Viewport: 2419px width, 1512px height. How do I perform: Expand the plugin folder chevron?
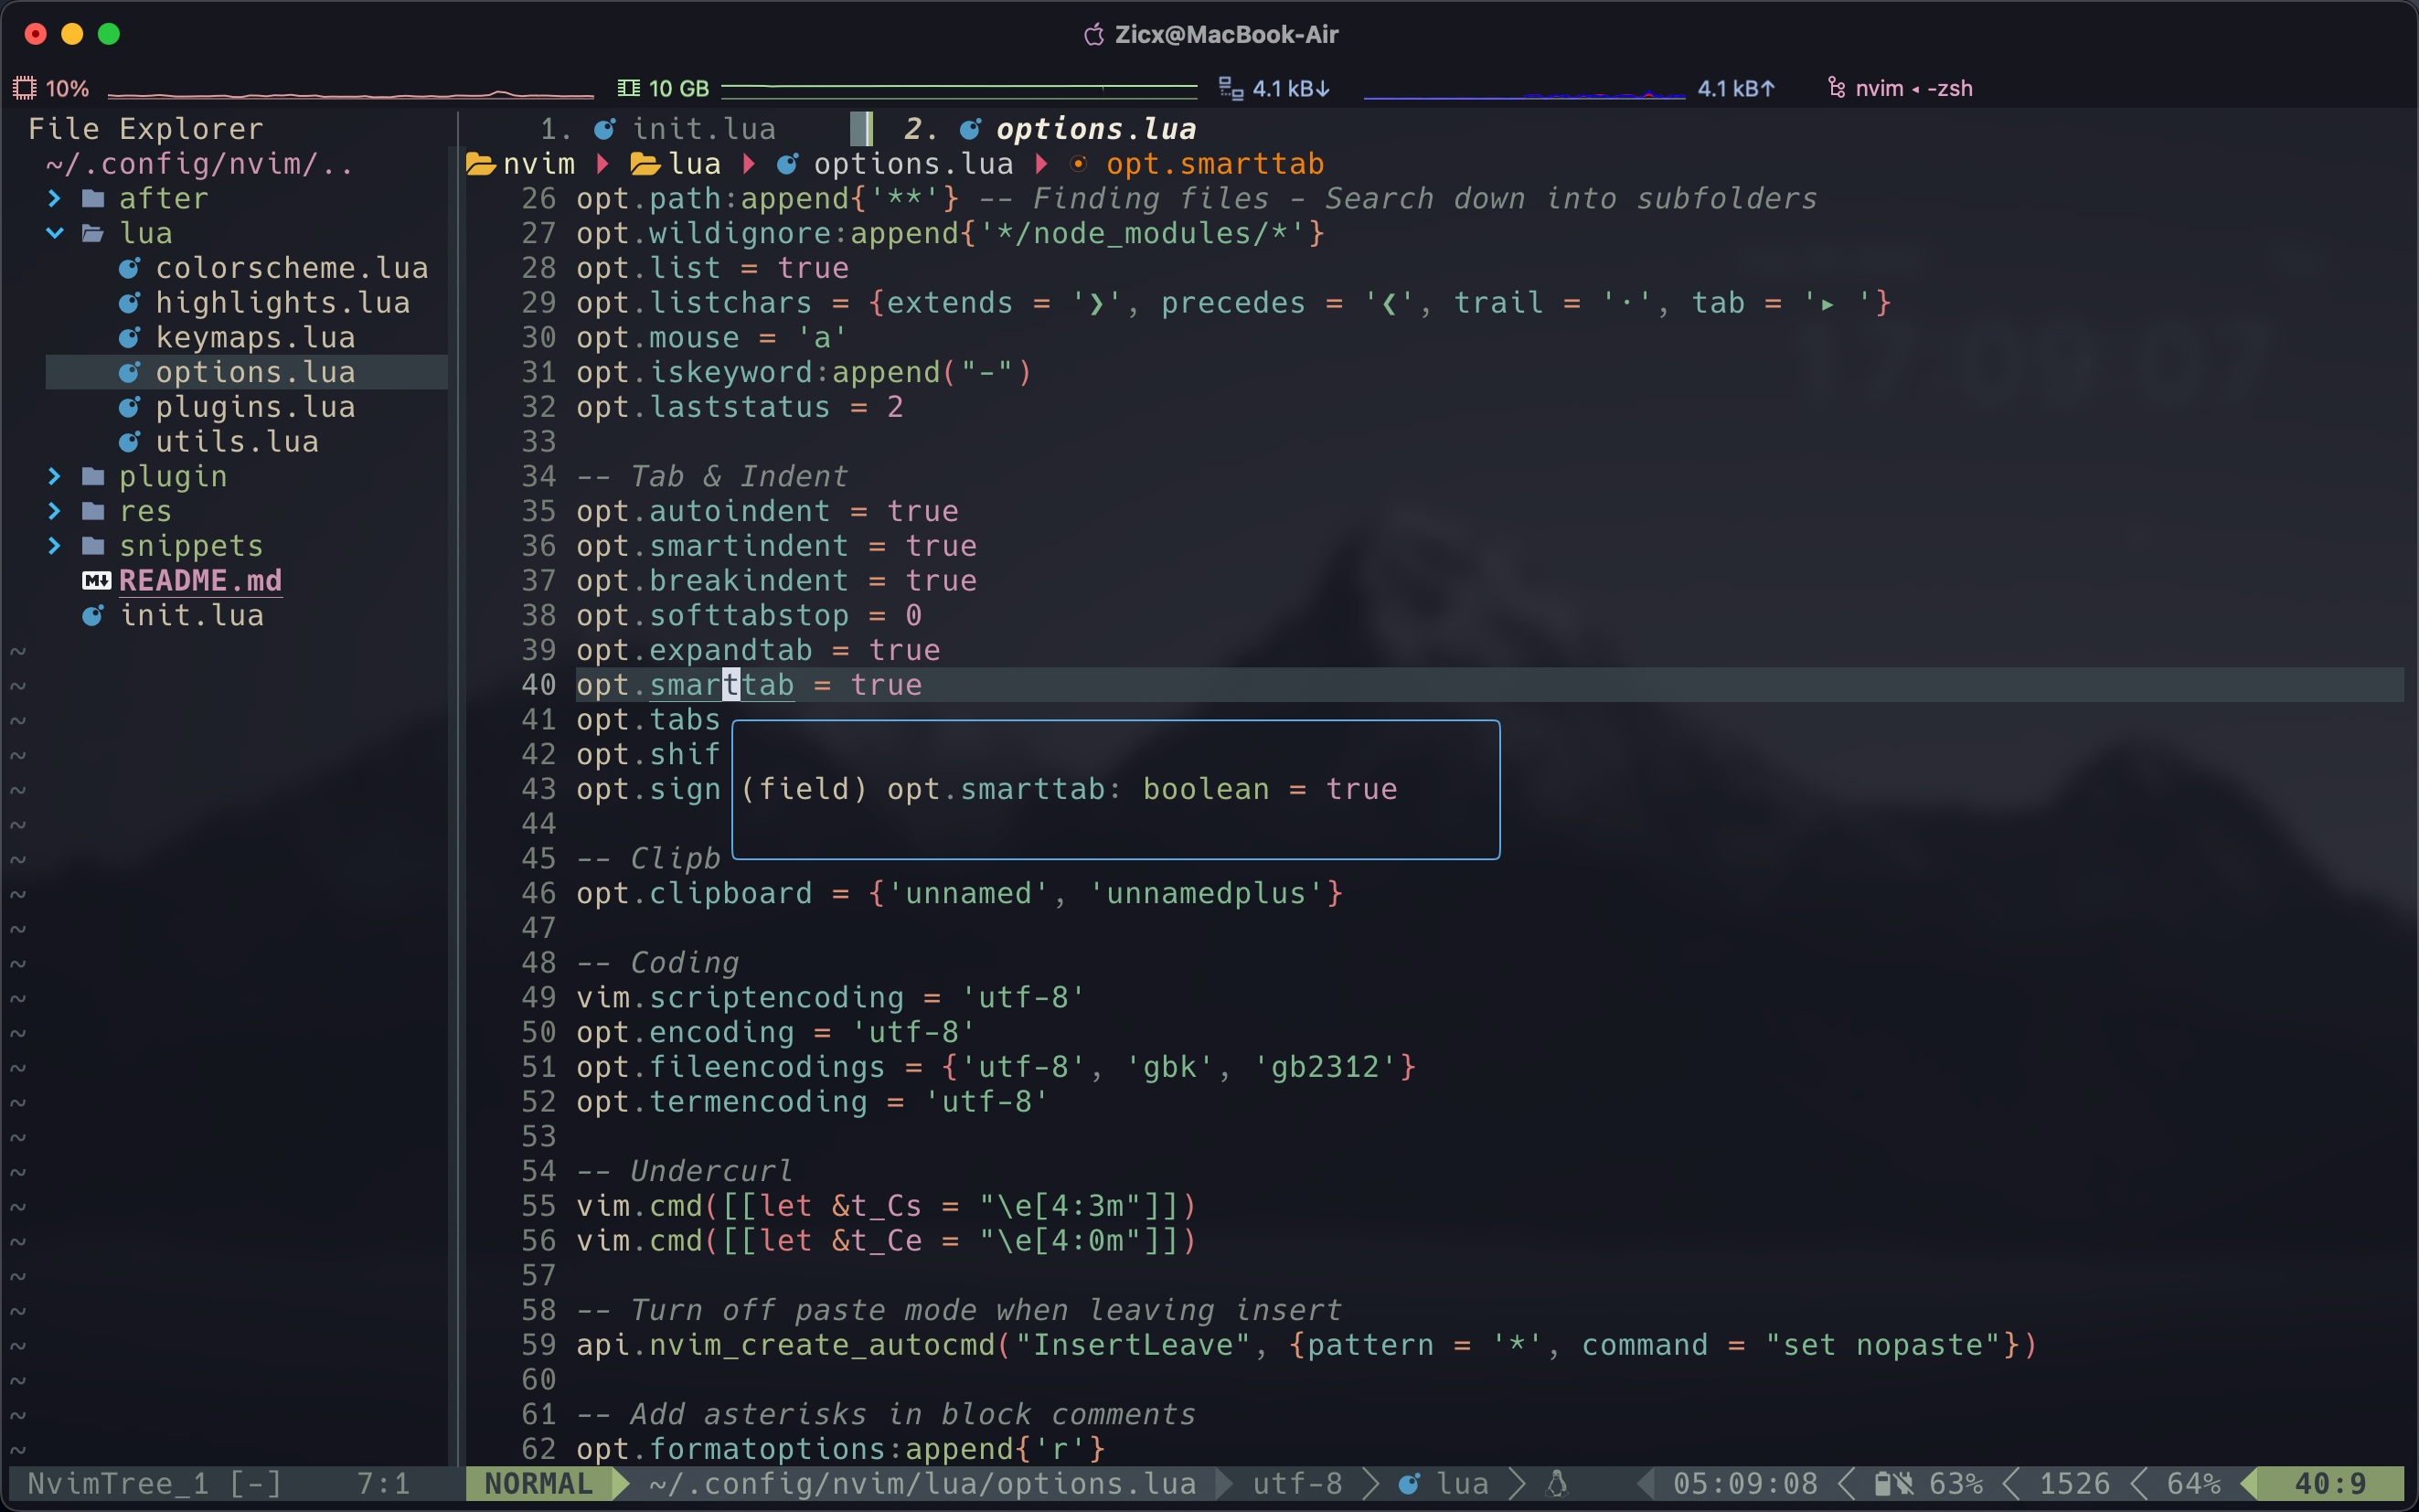tap(55, 477)
